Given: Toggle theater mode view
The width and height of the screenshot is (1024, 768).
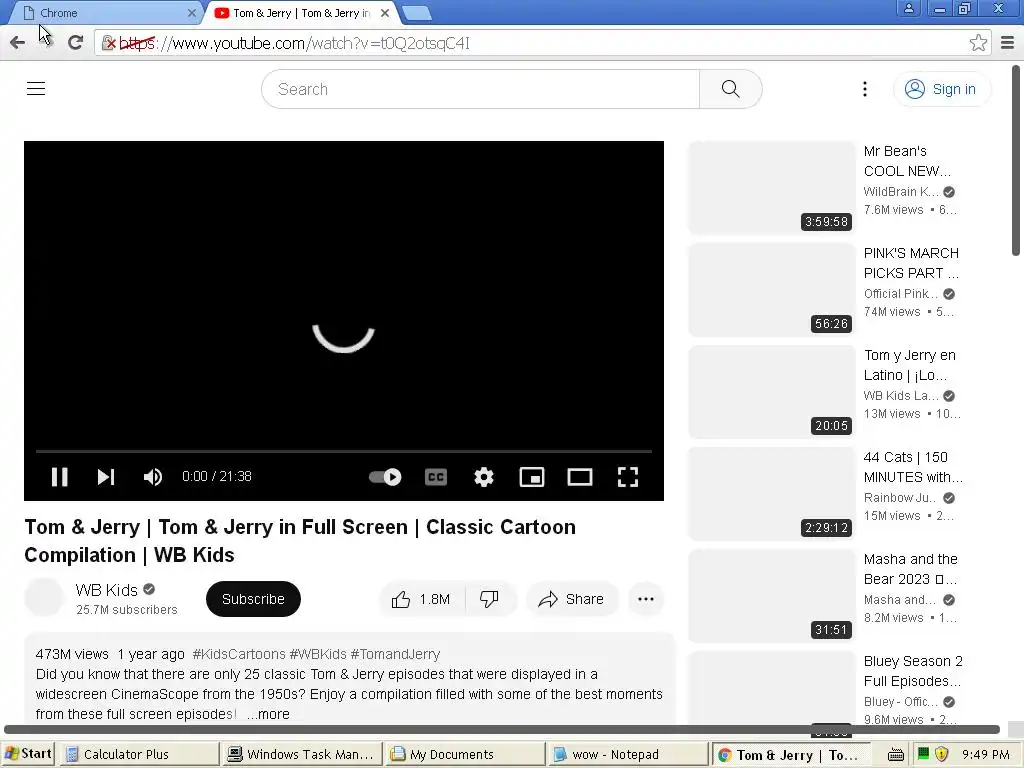Looking at the screenshot, I should click(580, 477).
